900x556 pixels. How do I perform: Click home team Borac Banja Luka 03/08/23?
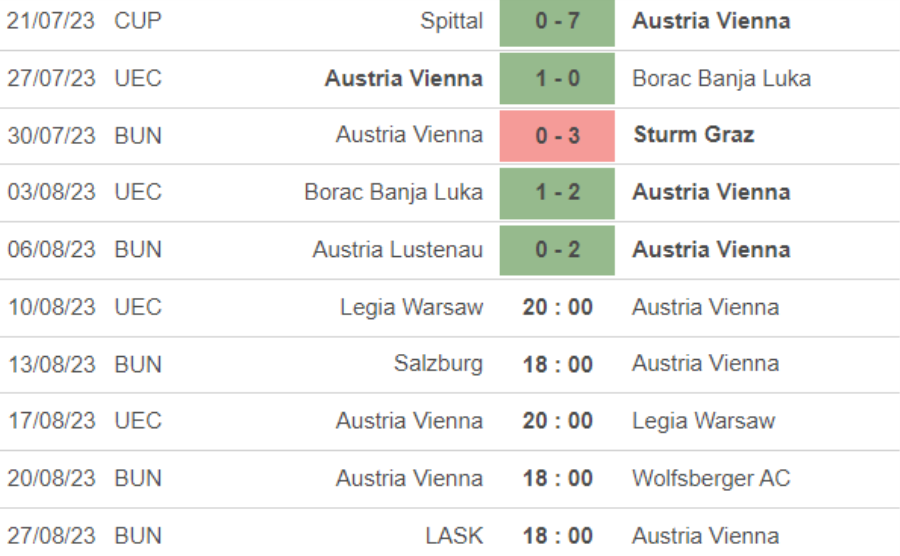click(393, 192)
